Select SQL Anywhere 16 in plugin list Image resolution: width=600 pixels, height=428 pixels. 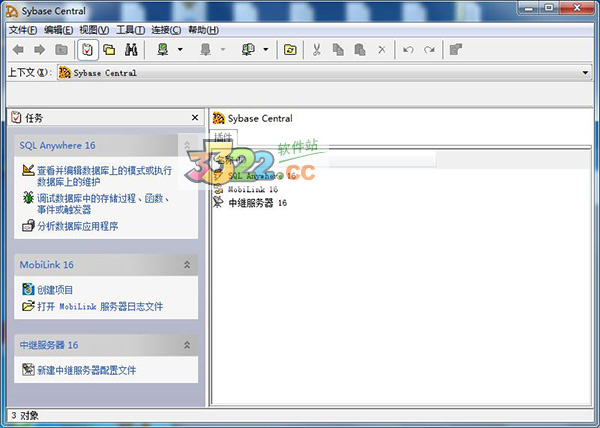(262, 176)
